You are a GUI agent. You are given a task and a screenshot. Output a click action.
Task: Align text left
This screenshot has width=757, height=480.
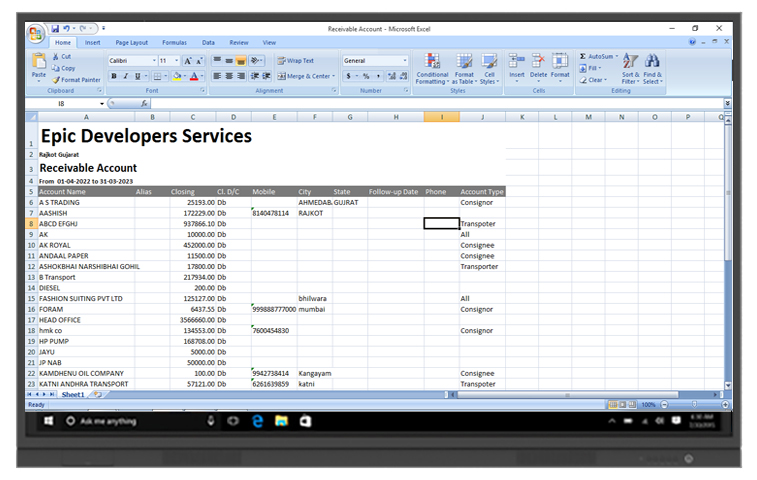tap(217, 76)
